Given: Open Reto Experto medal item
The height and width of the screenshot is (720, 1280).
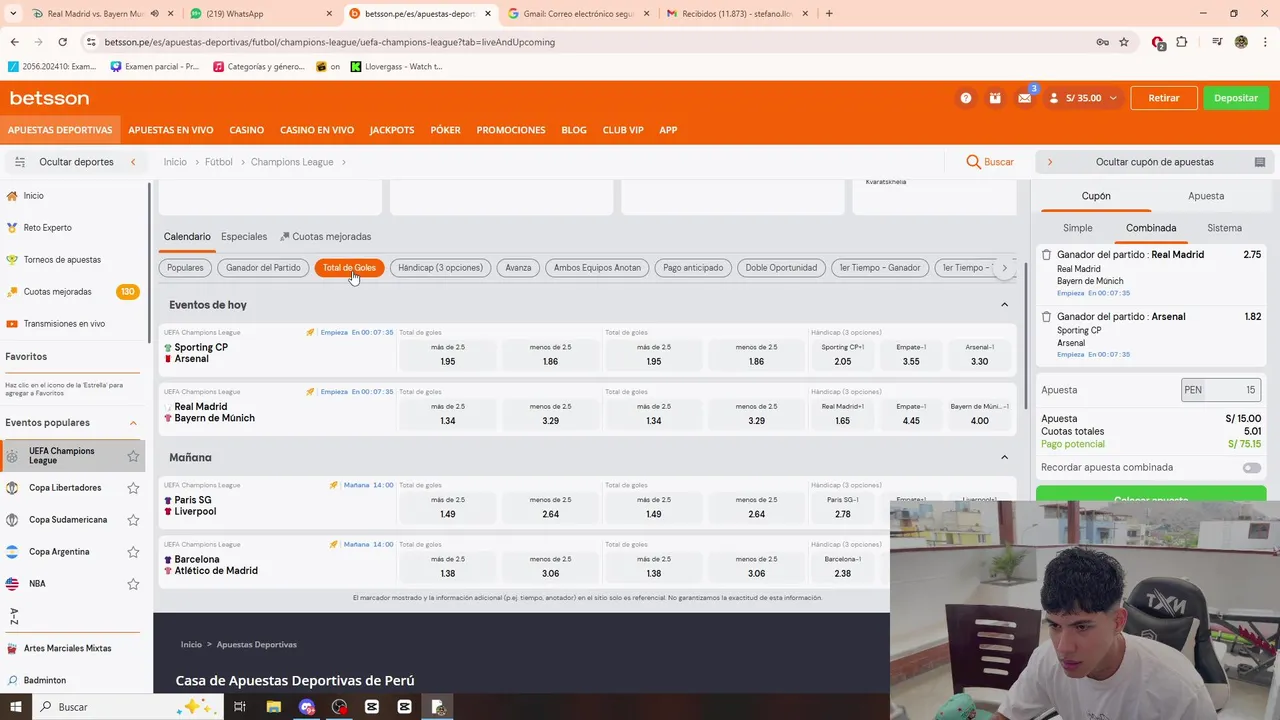Looking at the screenshot, I should pos(47,228).
